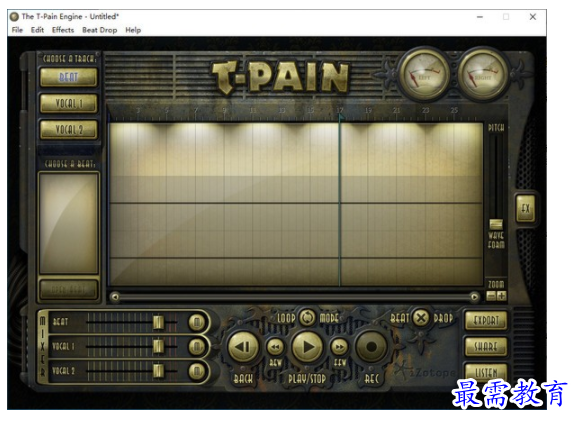This screenshot has width=576, height=425.
Task: Click the timeline scrollbar left arrow
Action: coord(115,297)
